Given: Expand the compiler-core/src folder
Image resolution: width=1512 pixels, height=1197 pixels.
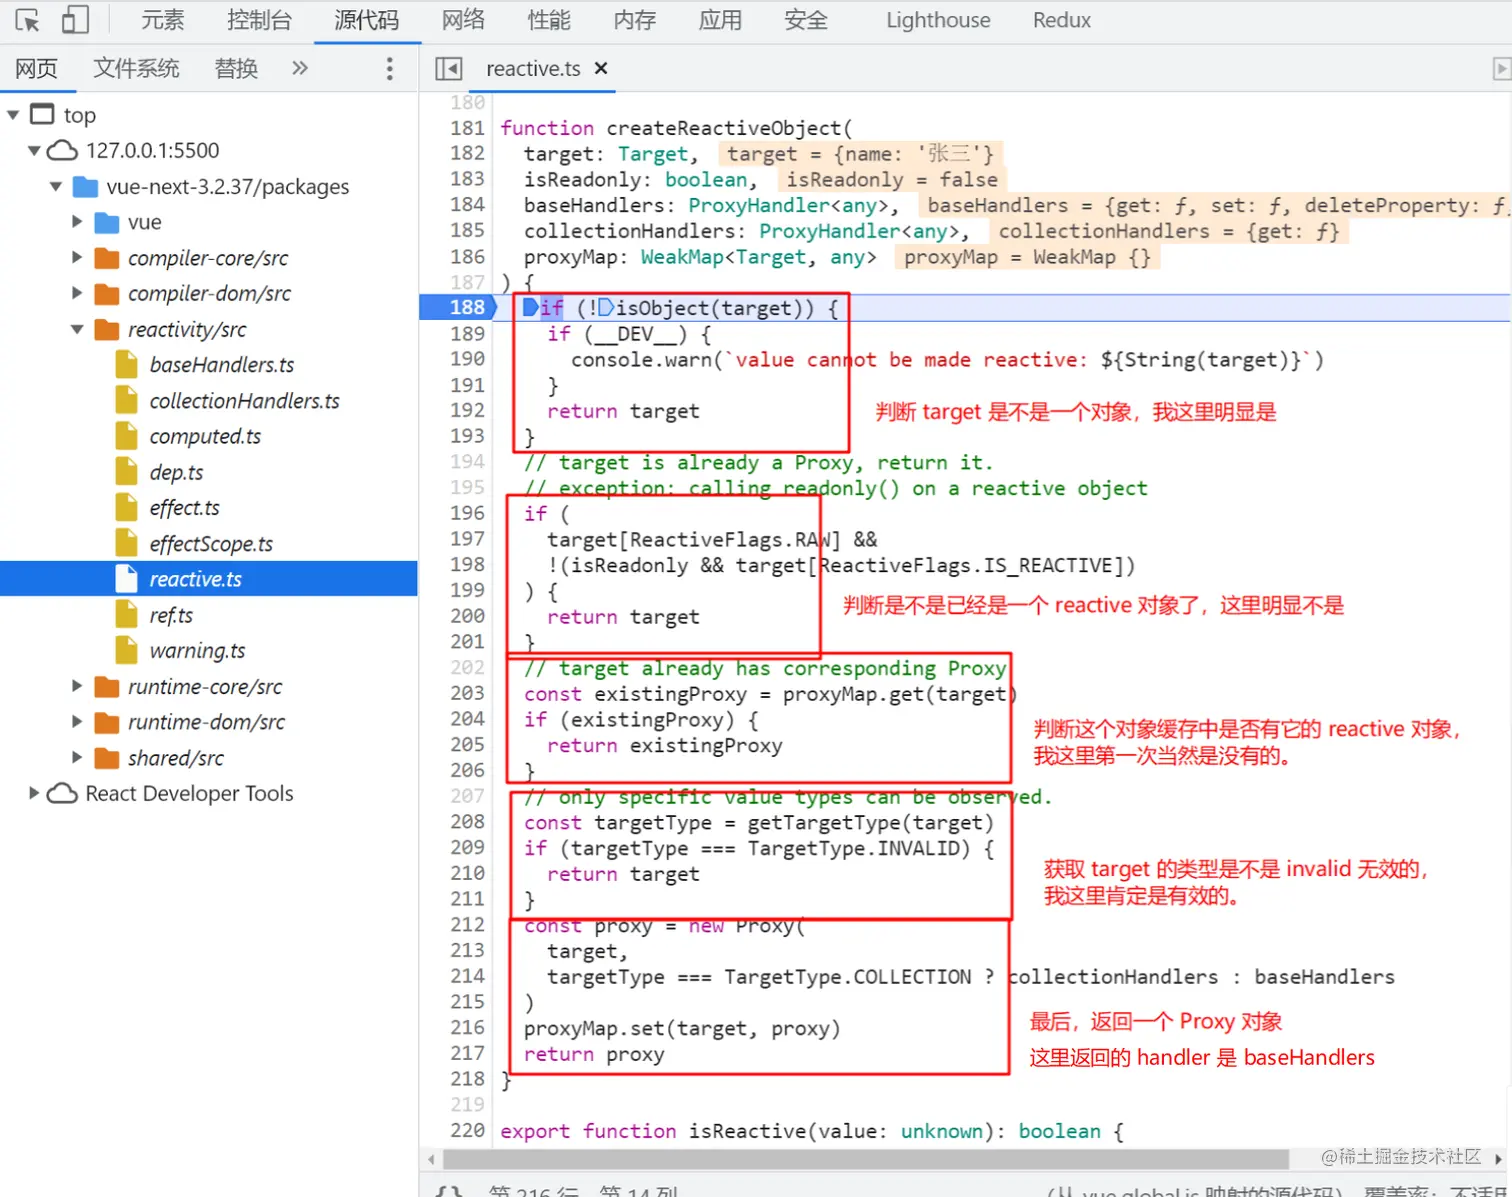Looking at the screenshot, I should pos(77,257).
